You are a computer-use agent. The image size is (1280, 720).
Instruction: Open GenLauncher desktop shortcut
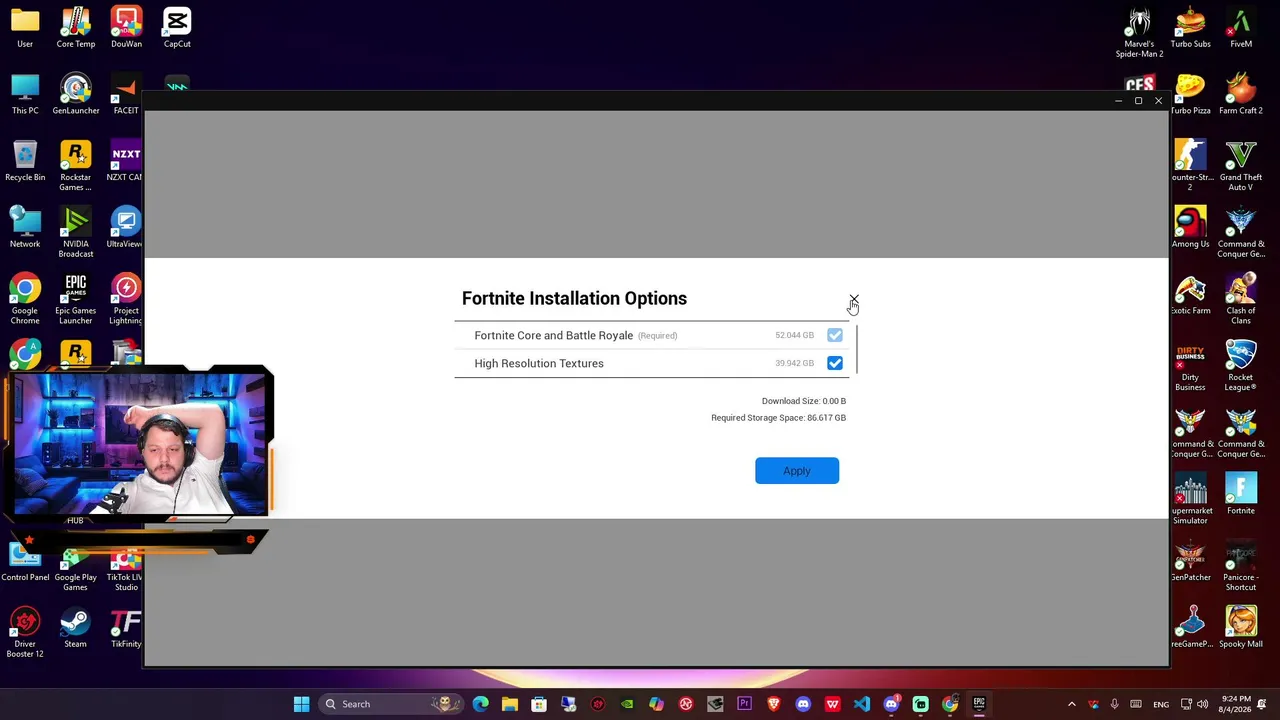[x=76, y=95]
